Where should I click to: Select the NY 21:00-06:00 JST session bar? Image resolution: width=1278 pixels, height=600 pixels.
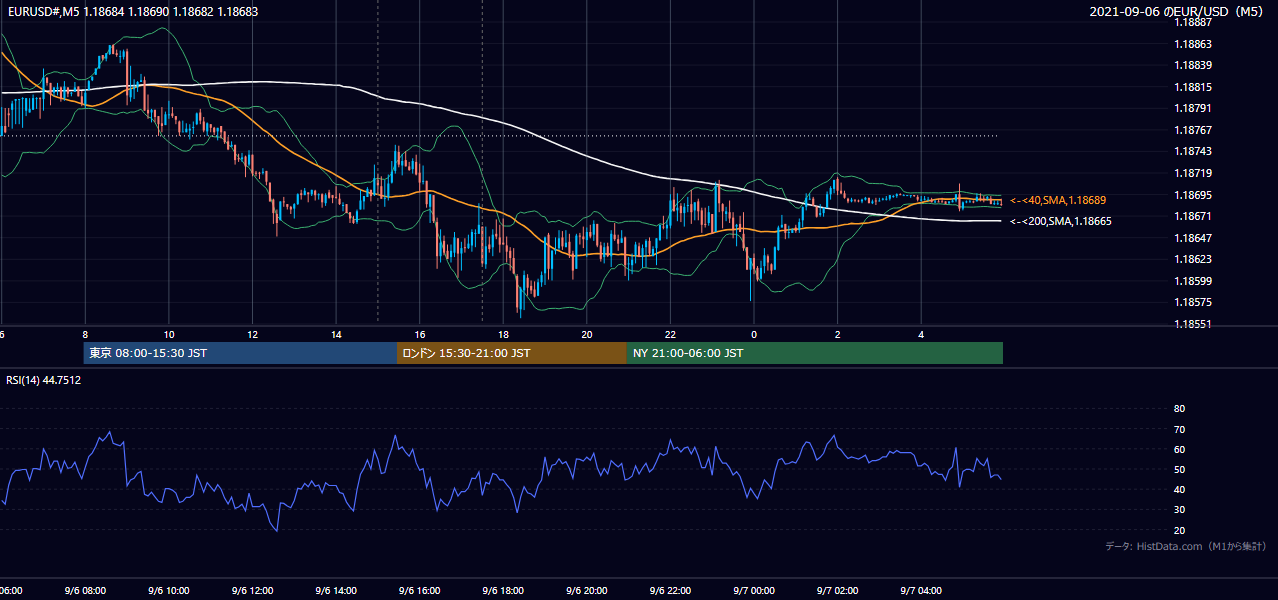click(814, 353)
